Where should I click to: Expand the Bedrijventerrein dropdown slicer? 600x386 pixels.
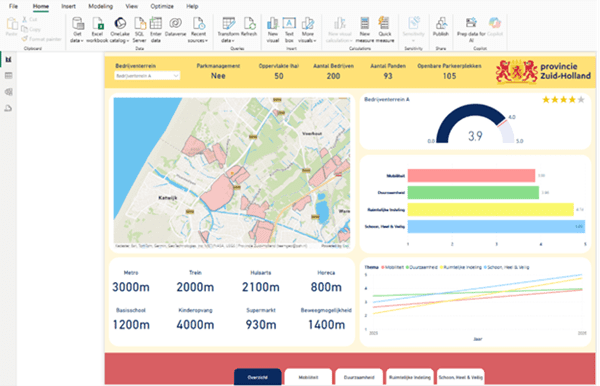tap(147, 76)
